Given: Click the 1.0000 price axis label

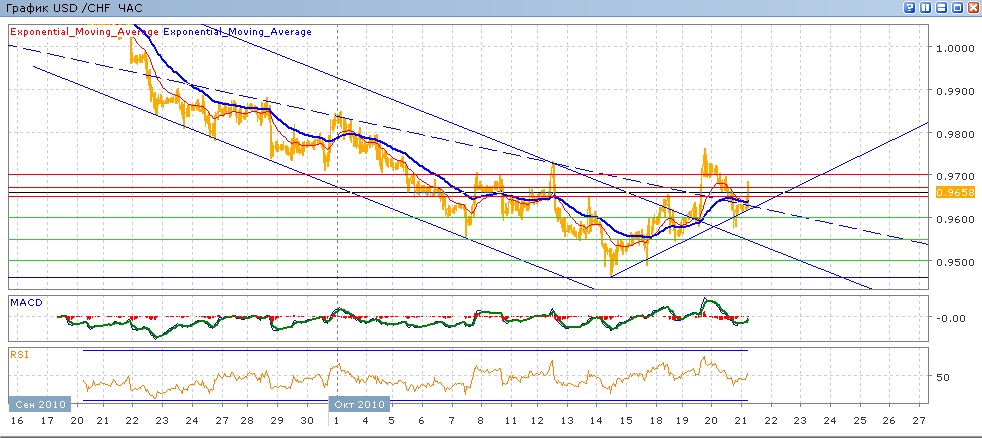Looking at the screenshot, I should (952, 48).
